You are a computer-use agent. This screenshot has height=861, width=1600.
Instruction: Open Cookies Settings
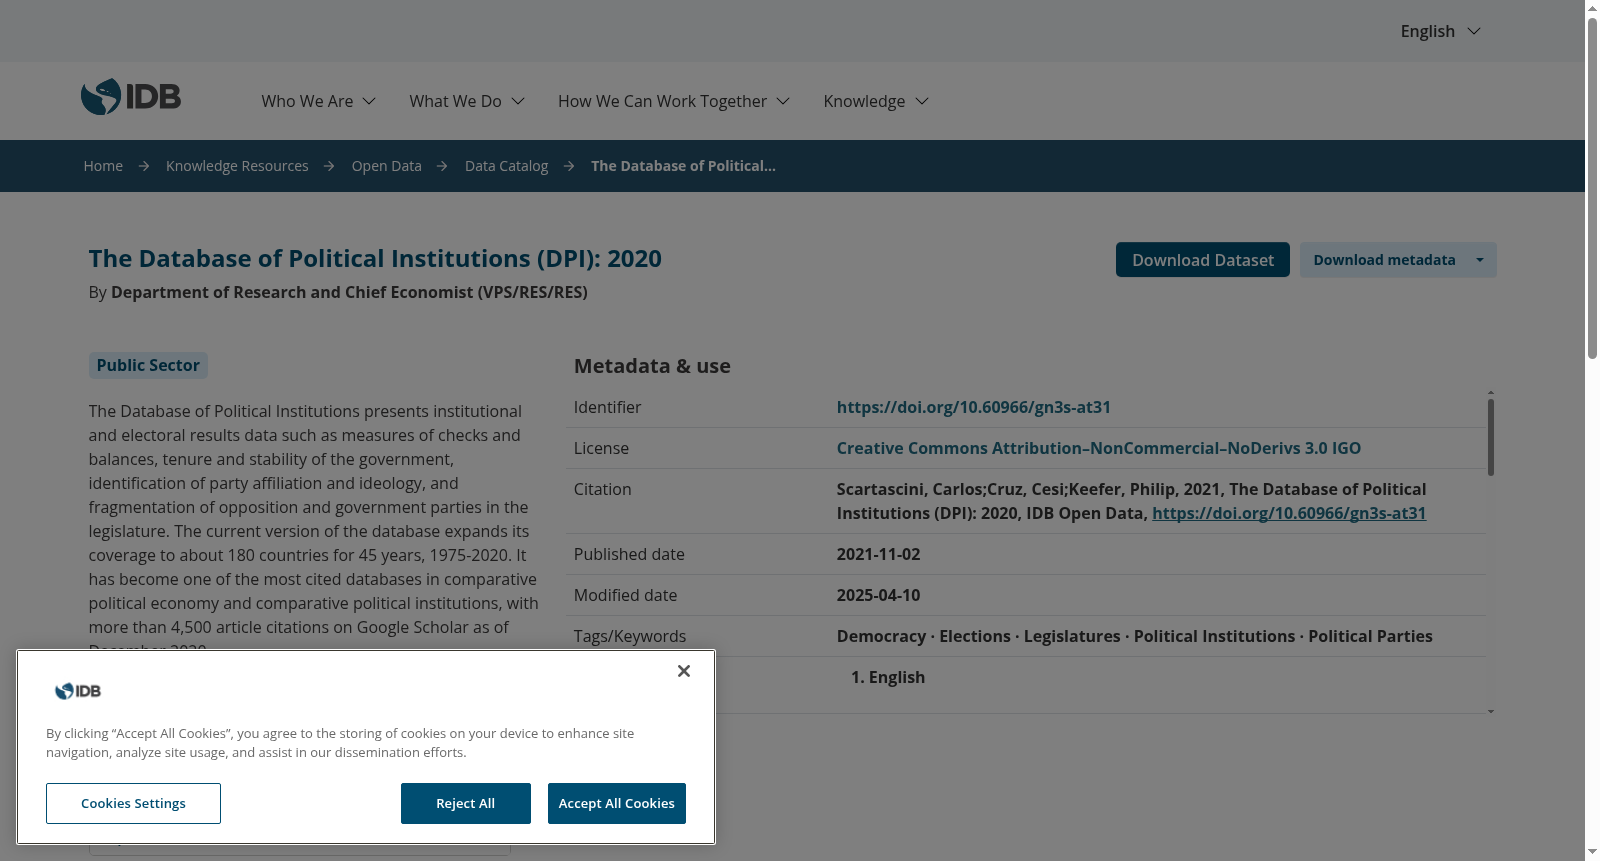[133, 803]
